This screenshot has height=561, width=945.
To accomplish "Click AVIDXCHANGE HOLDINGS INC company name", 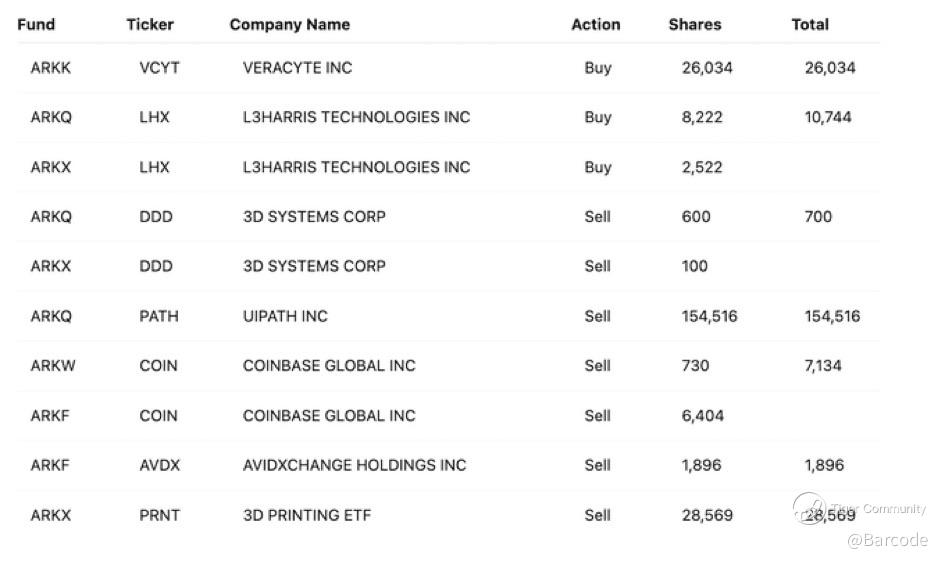I will point(354,465).
